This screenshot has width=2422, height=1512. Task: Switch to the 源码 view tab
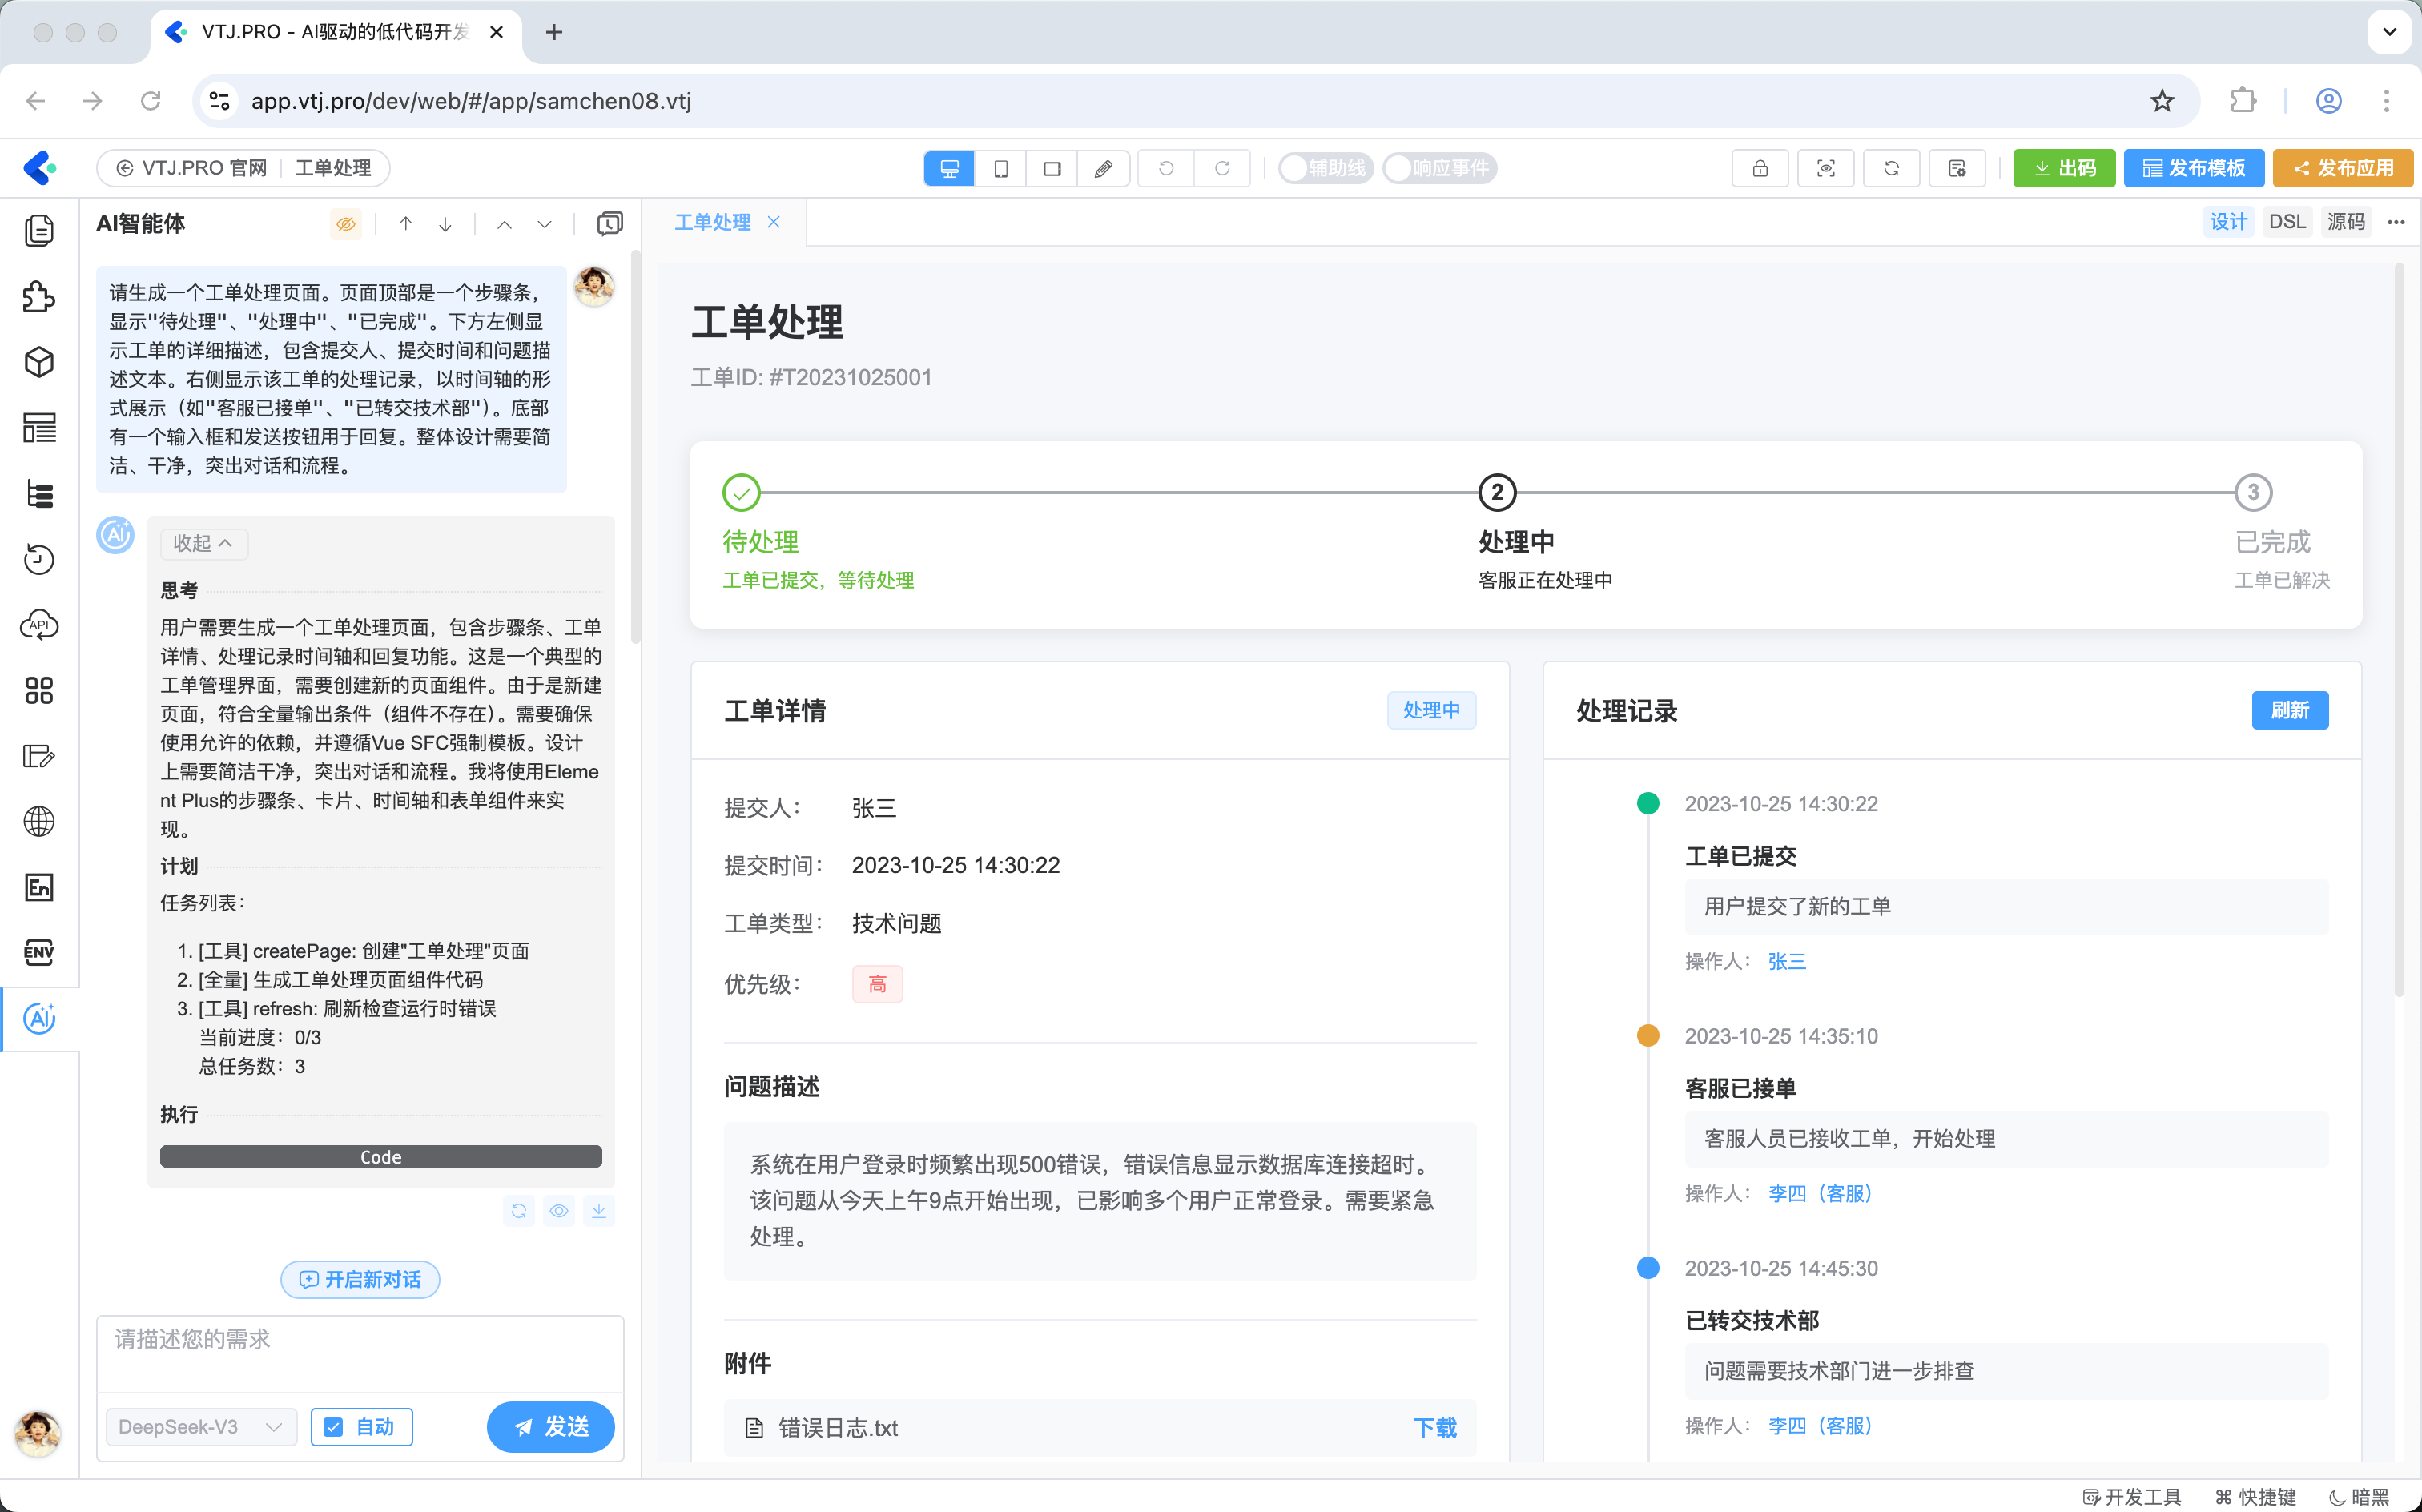click(x=2345, y=222)
